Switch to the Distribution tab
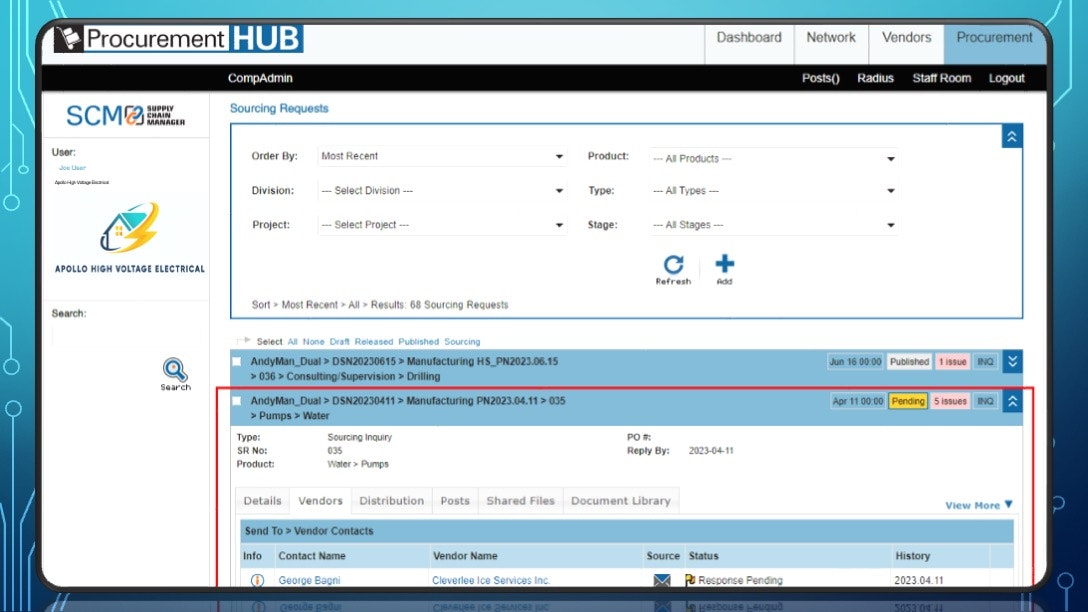The image size is (1088, 612). tap(391, 500)
